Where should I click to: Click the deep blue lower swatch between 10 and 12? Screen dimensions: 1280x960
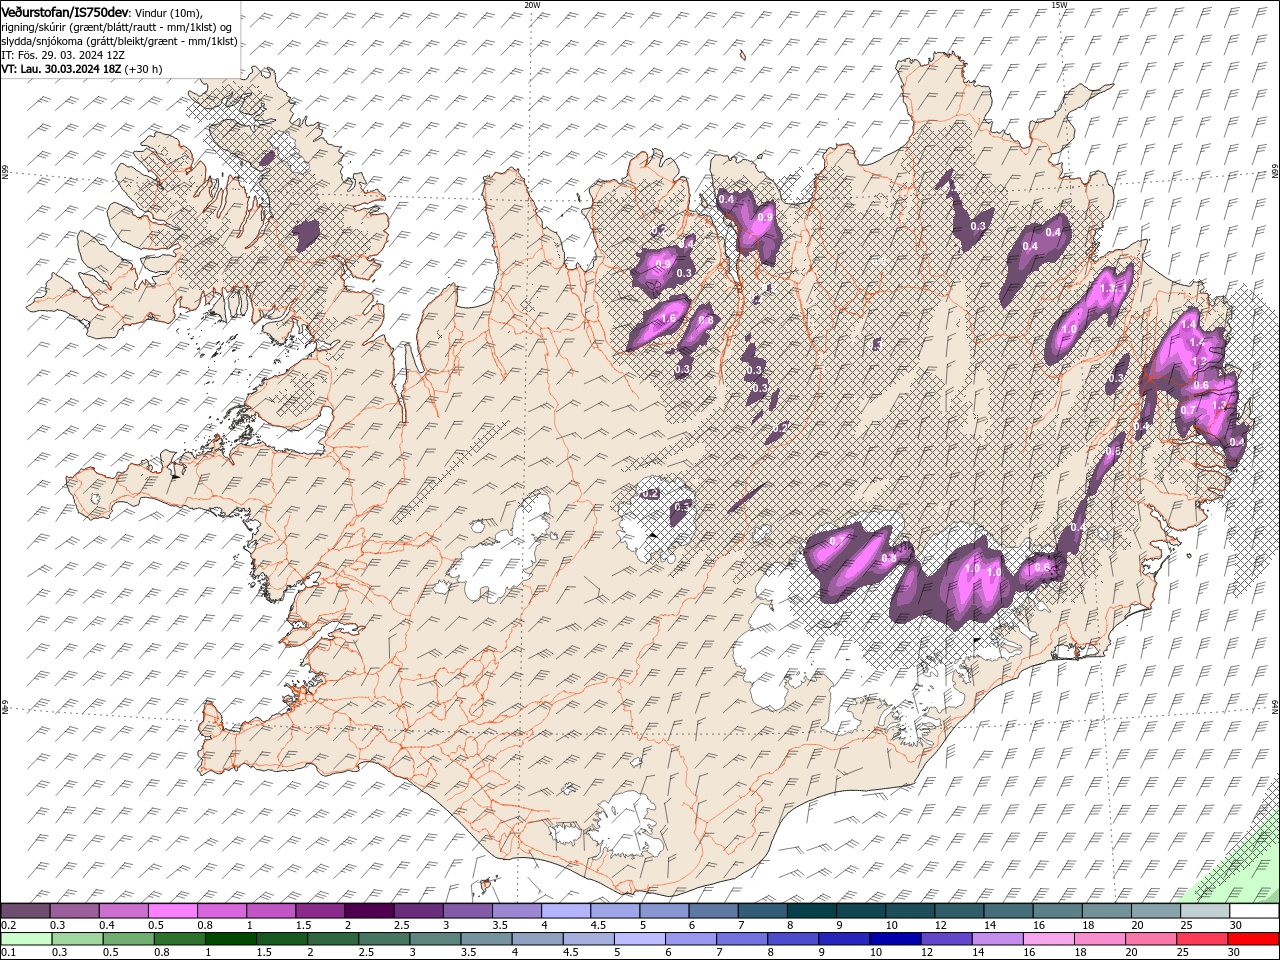(894, 939)
